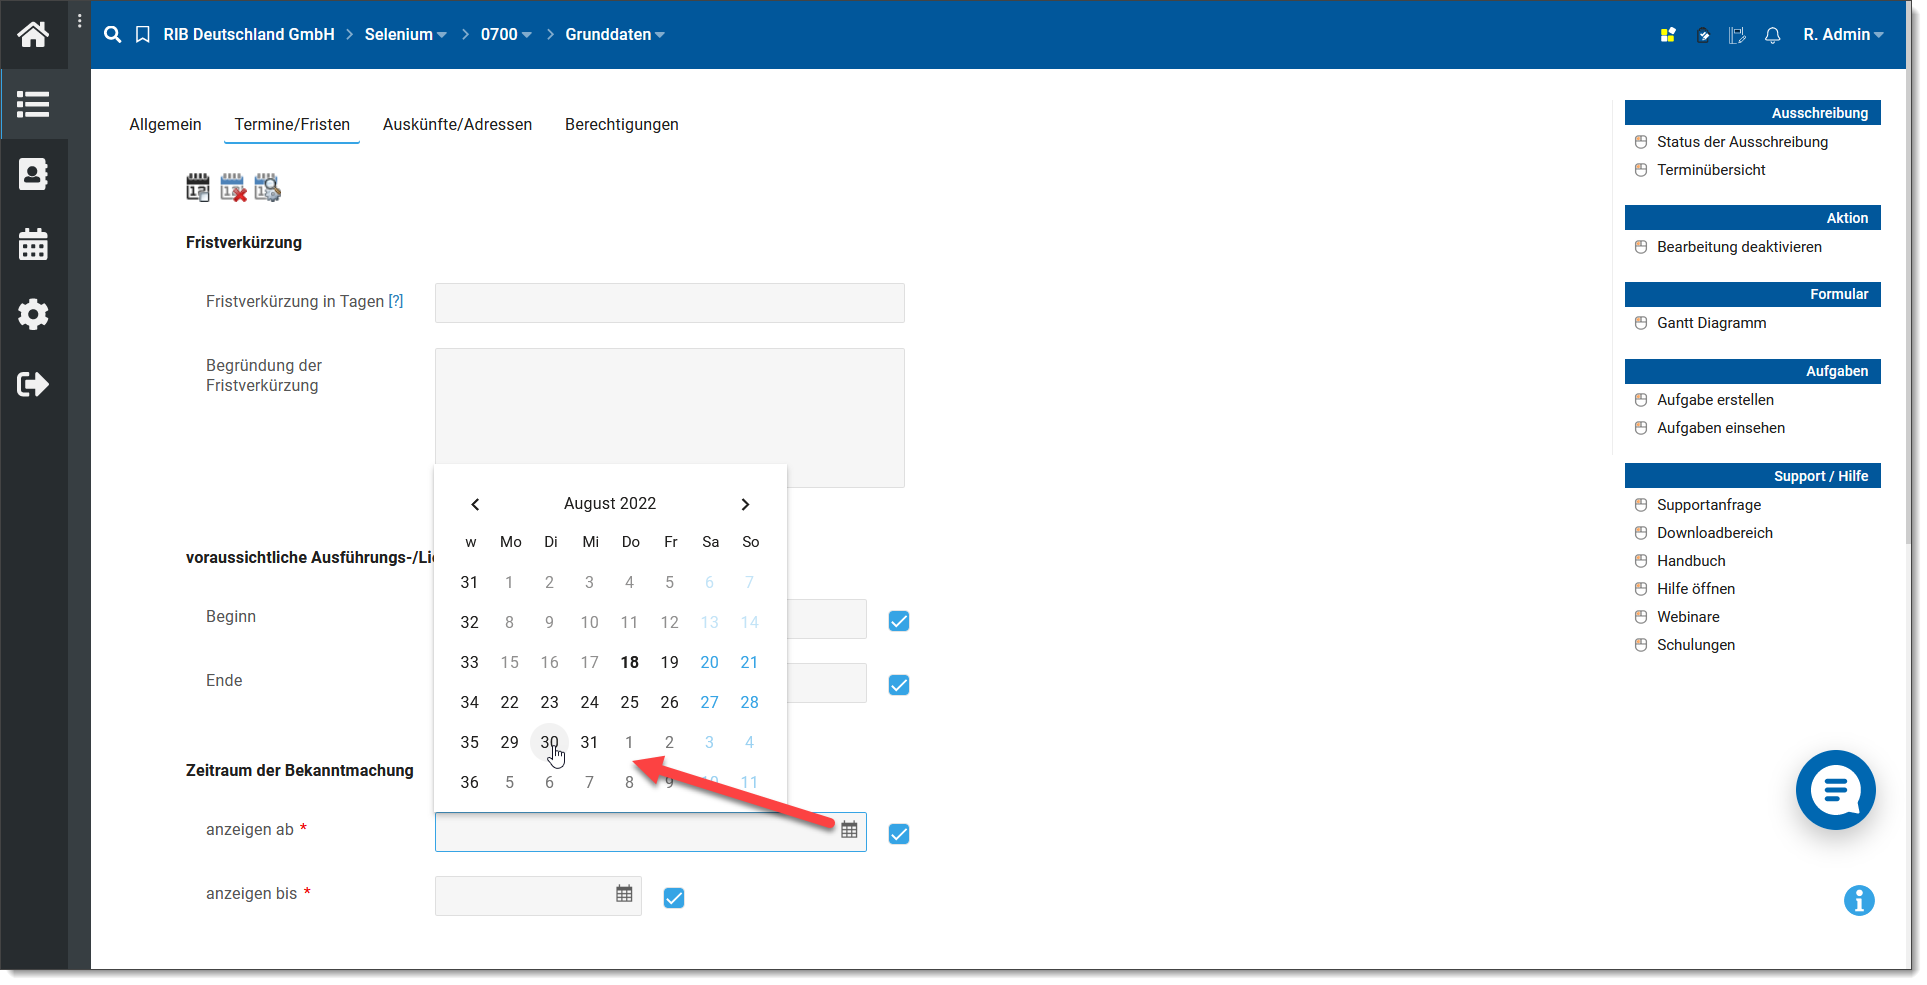Open the calendar icon in sidebar
Viewport: 1927px width, 985px height.
pyautogui.click(x=33, y=244)
